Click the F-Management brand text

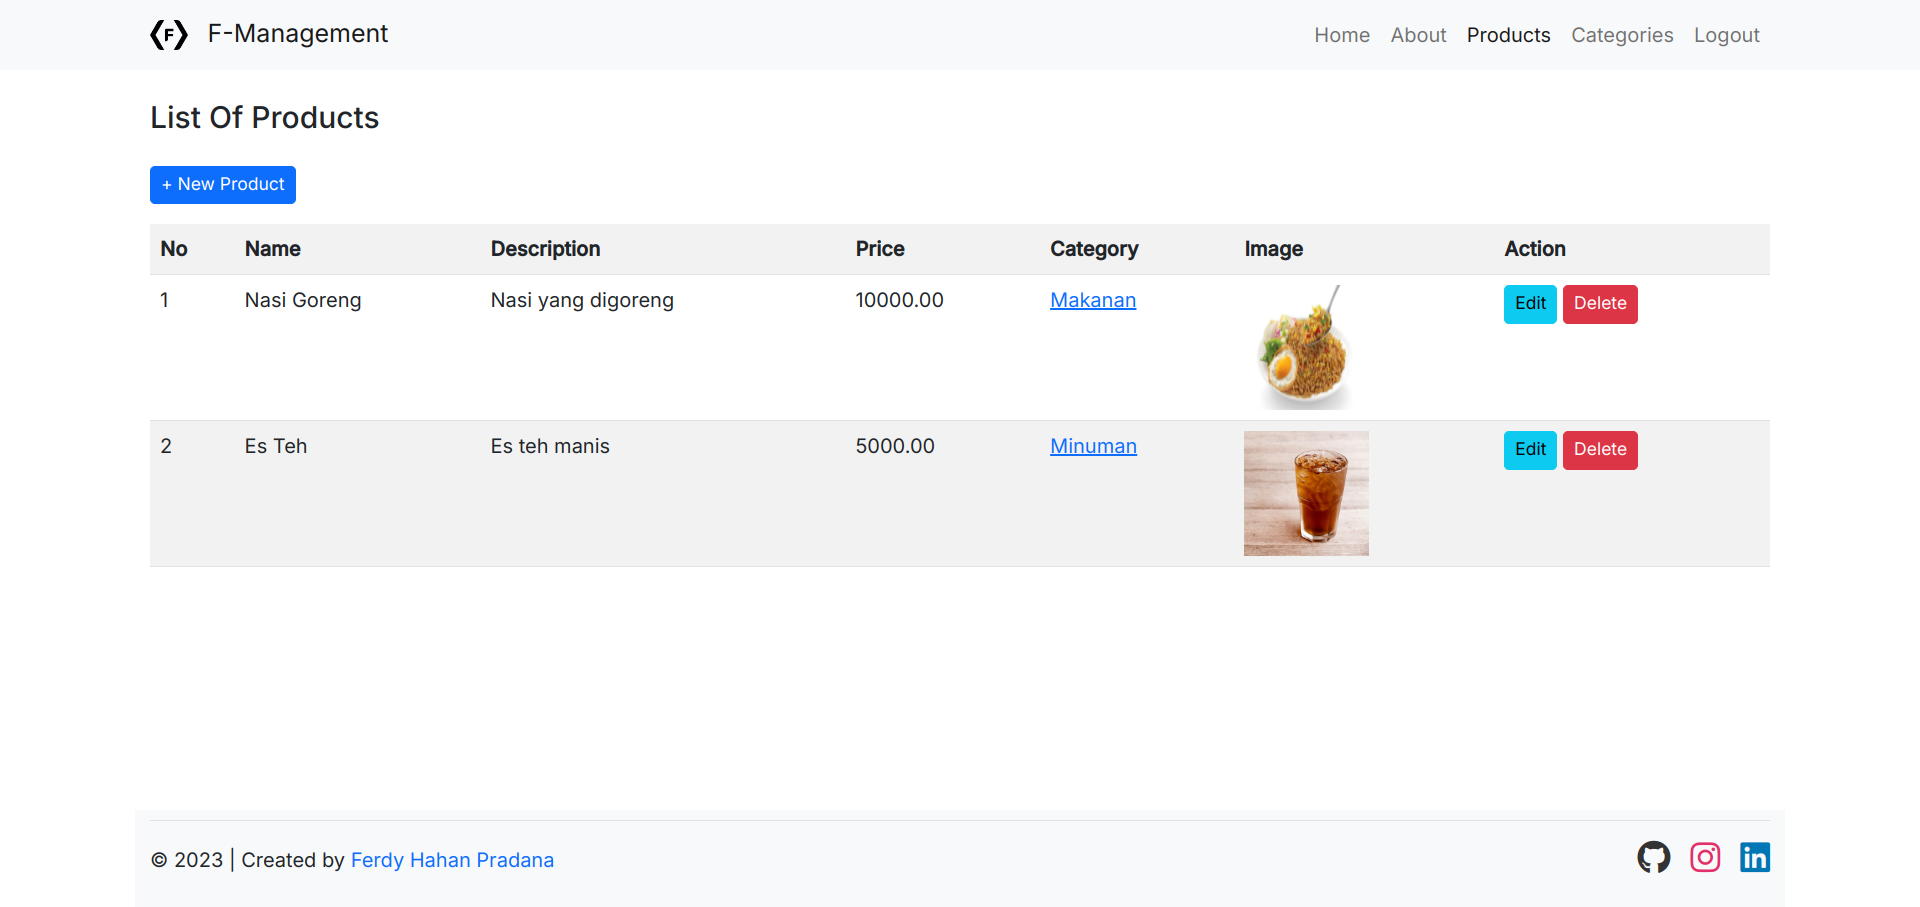coord(297,34)
